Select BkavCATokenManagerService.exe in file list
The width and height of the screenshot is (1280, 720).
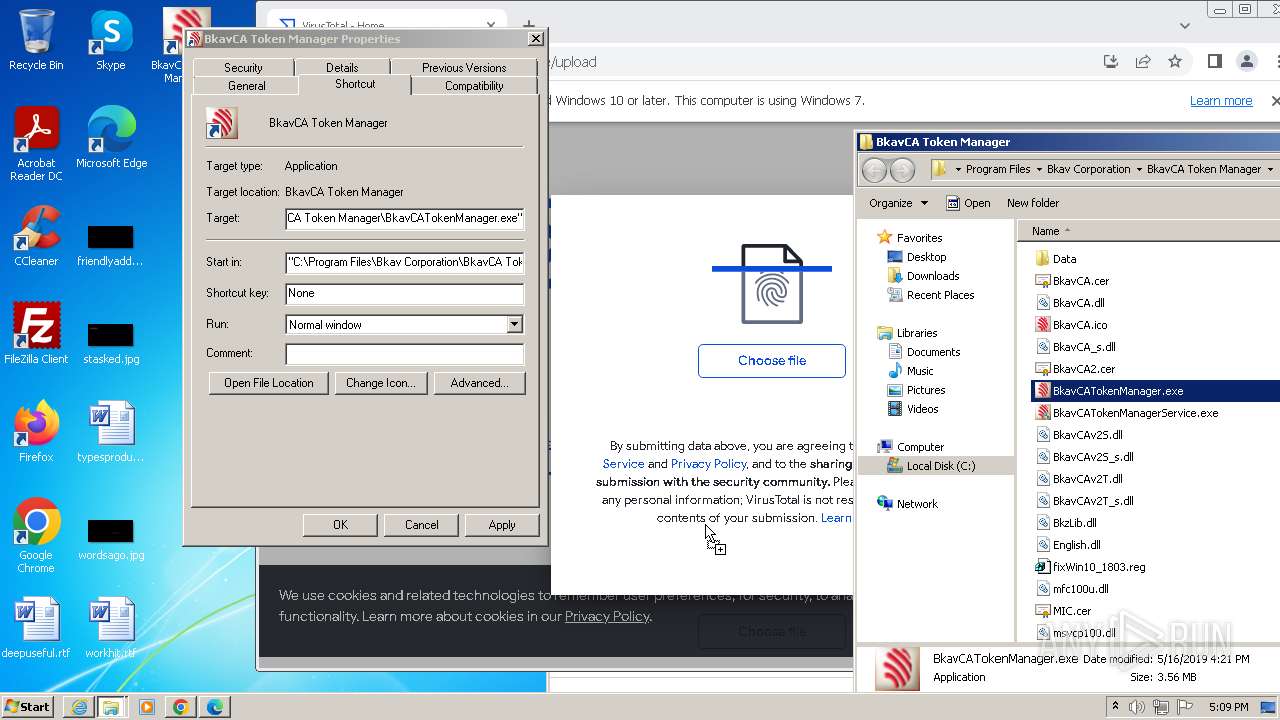(1135, 413)
